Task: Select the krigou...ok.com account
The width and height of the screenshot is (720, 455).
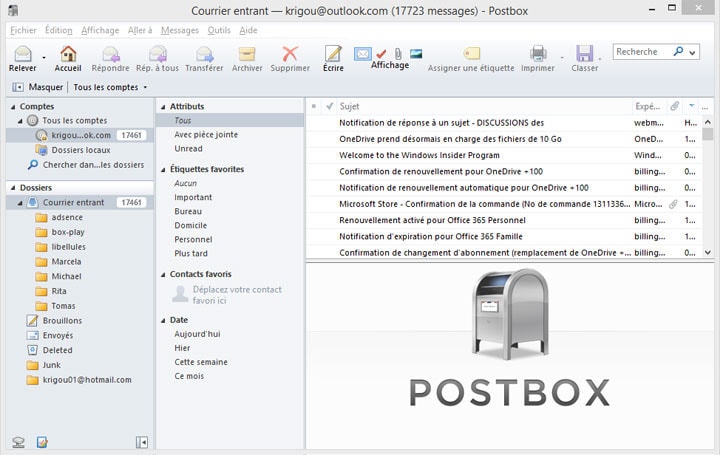Action: tap(80, 135)
